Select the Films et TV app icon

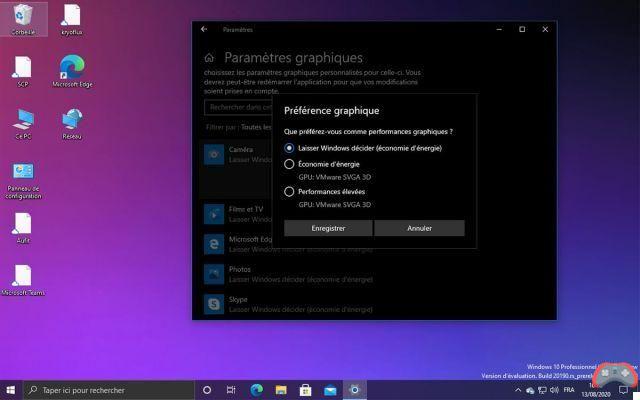tap(214, 214)
